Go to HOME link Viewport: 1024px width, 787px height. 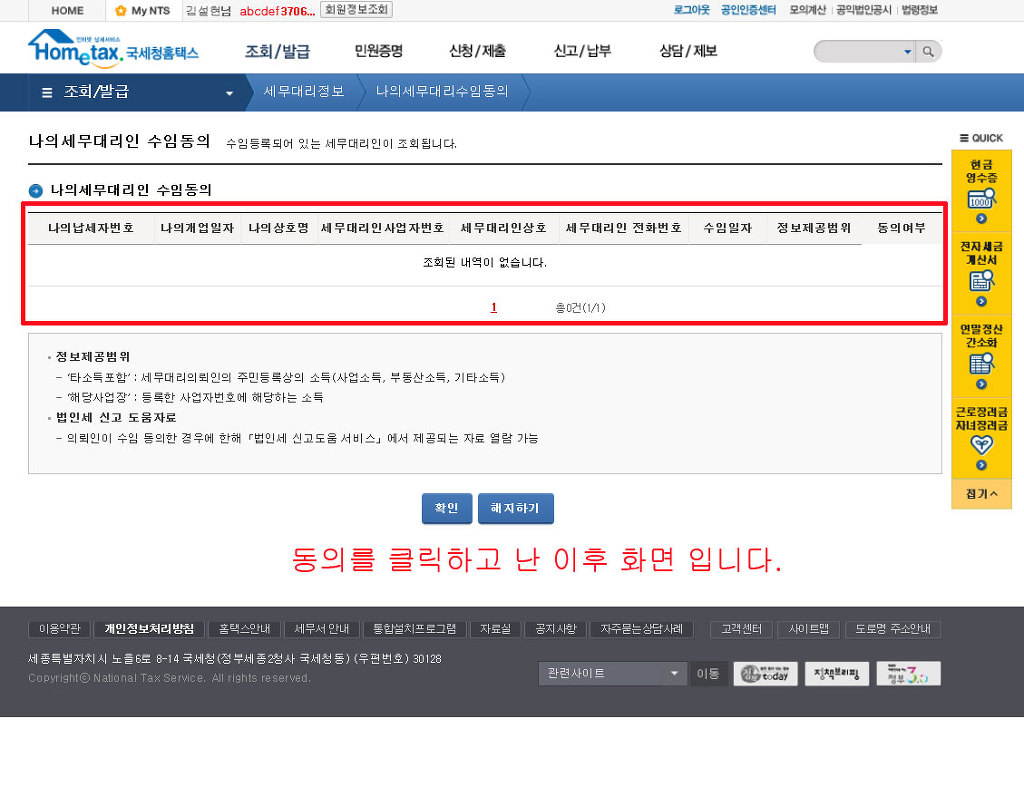[67, 10]
